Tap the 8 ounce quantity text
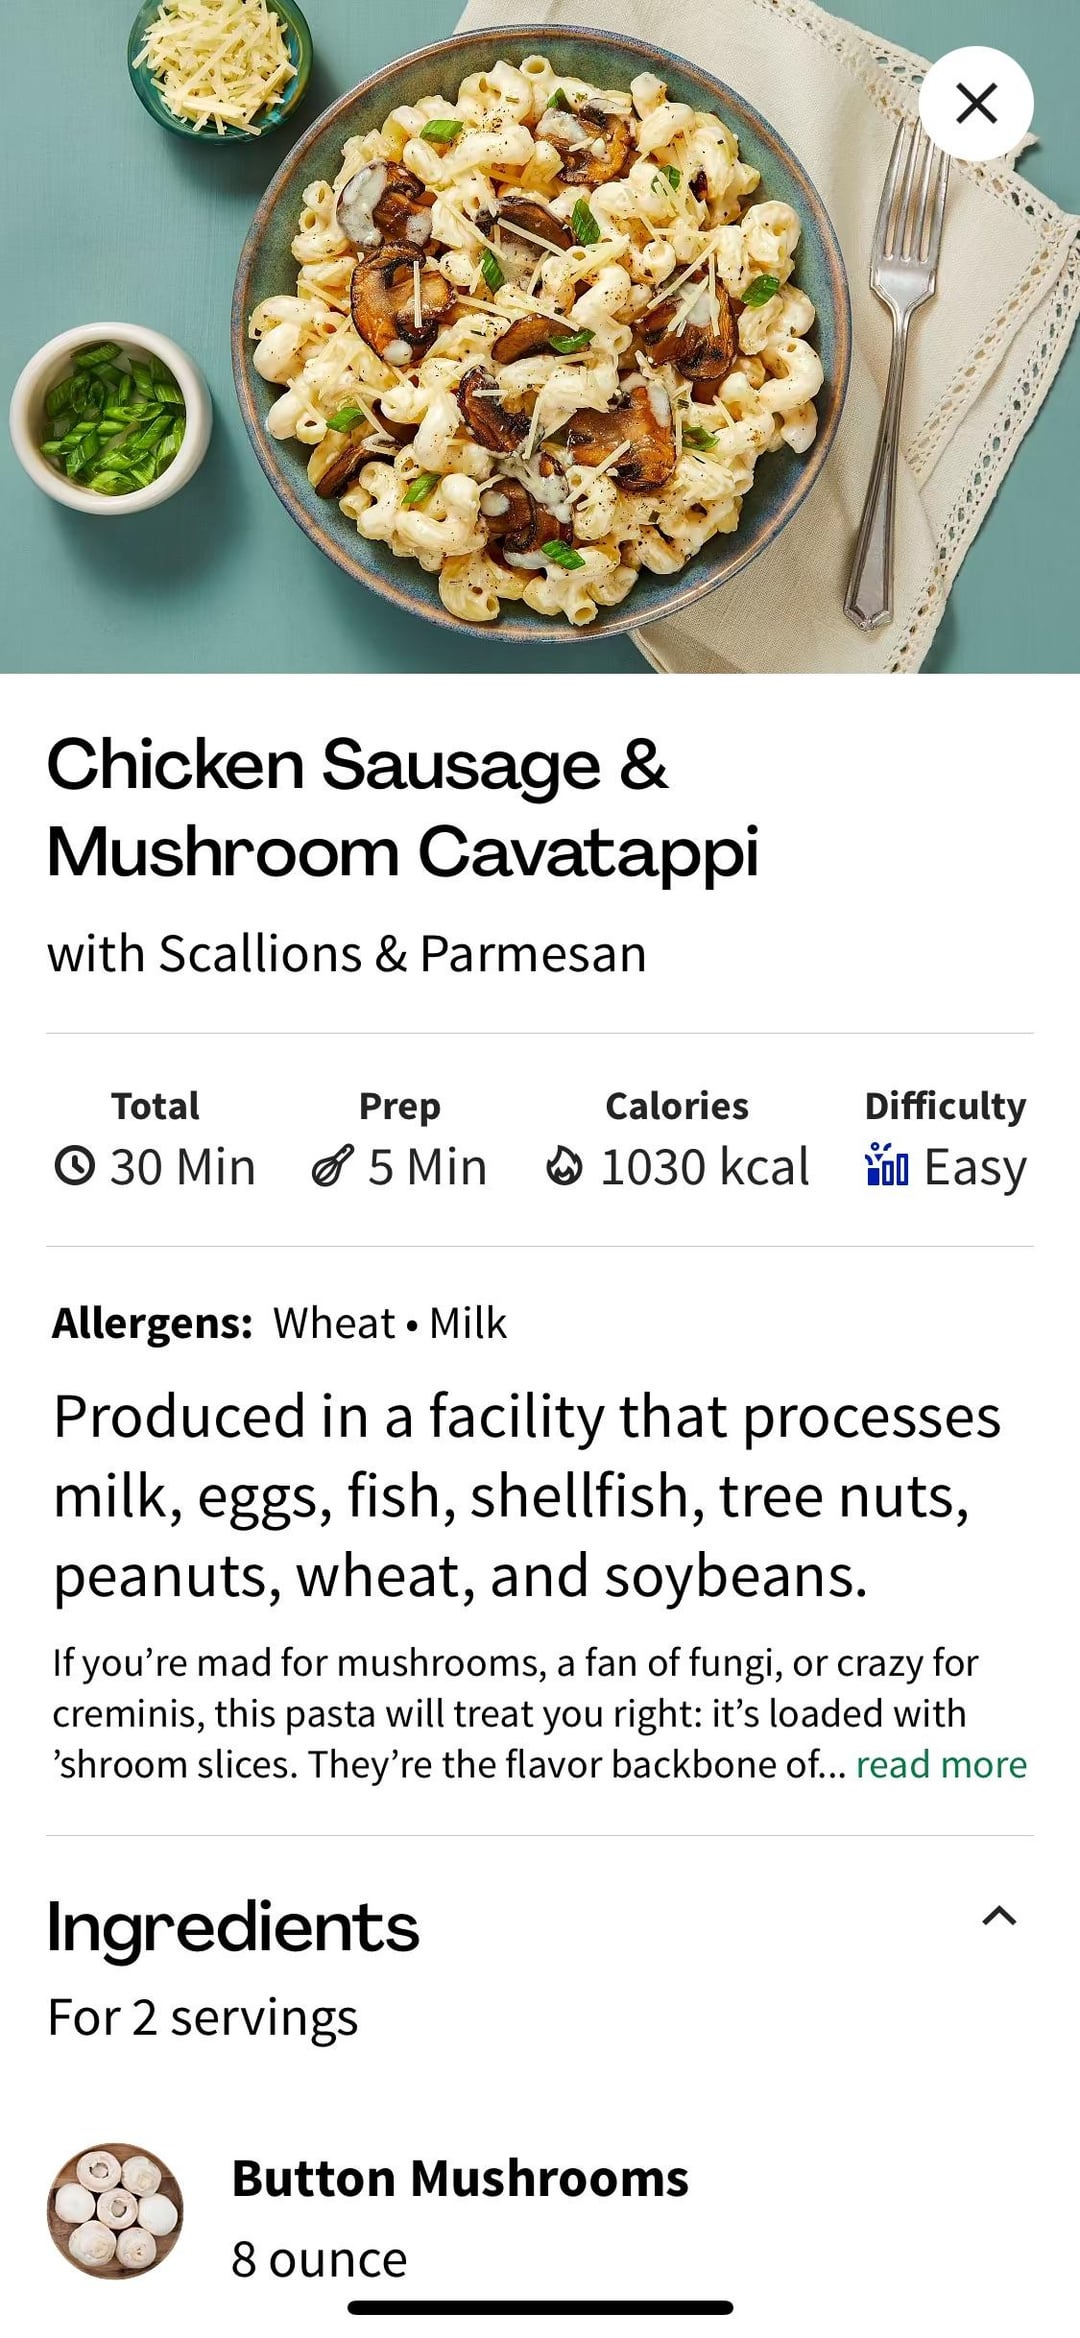 click(319, 2259)
